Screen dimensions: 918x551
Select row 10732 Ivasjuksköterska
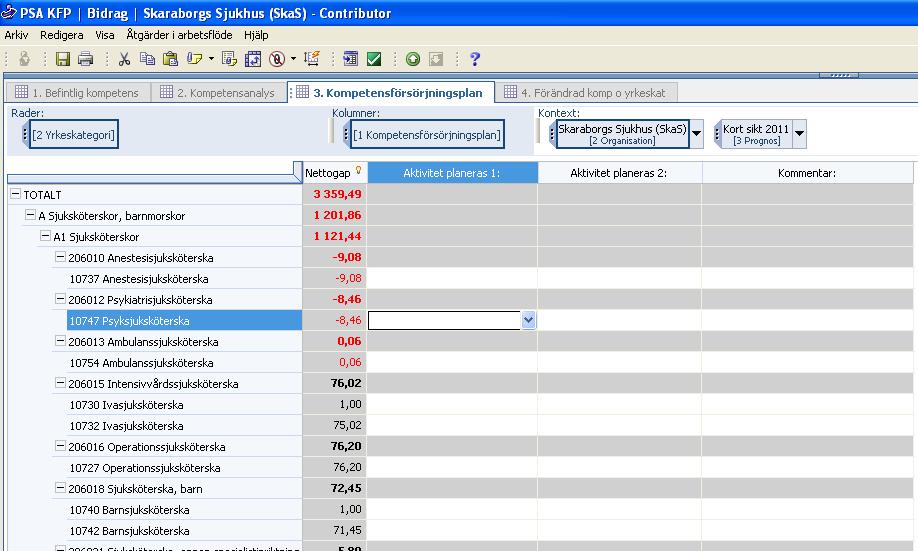(x=184, y=426)
